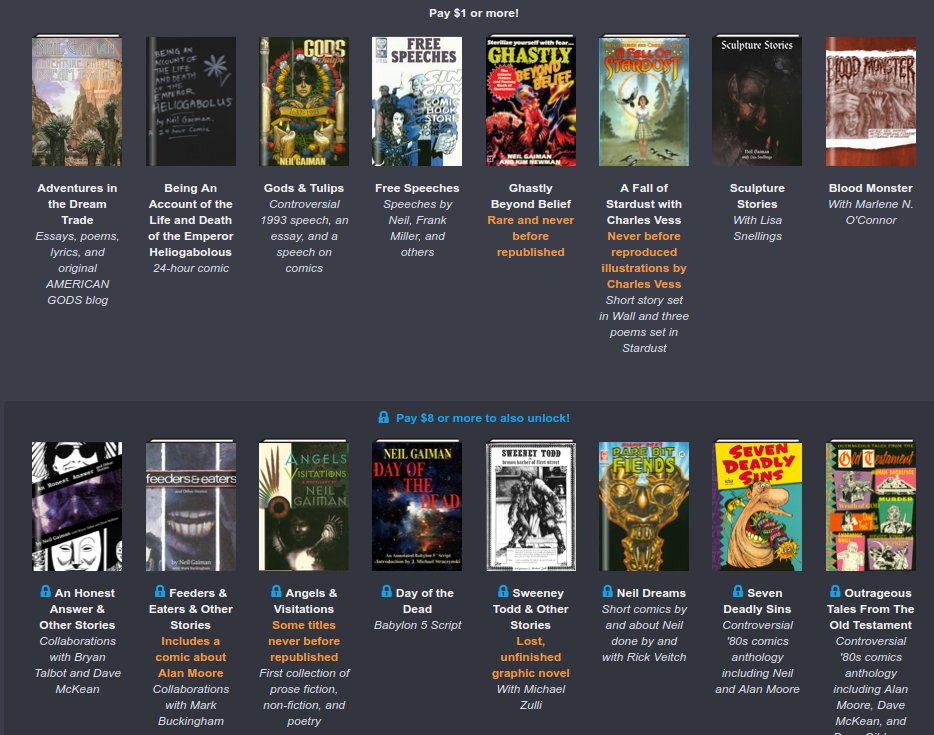The height and width of the screenshot is (735, 934).
Task: Click Adventures in the Dream Trade title
Action: coord(77,204)
